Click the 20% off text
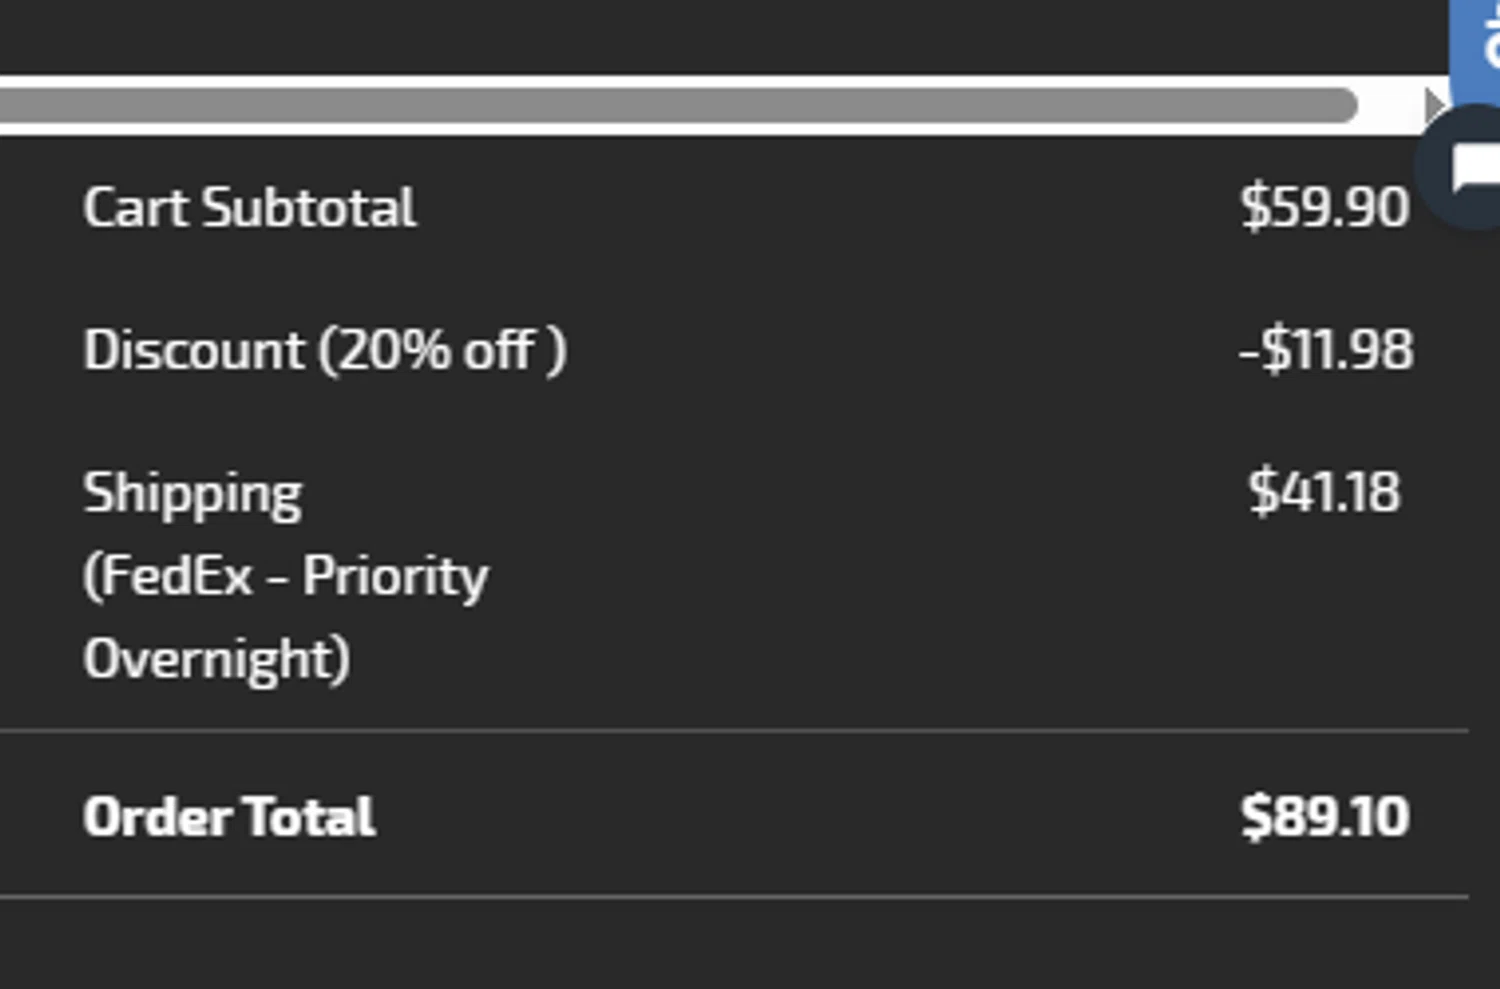The height and width of the screenshot is (989, 1500). (440, 350)
